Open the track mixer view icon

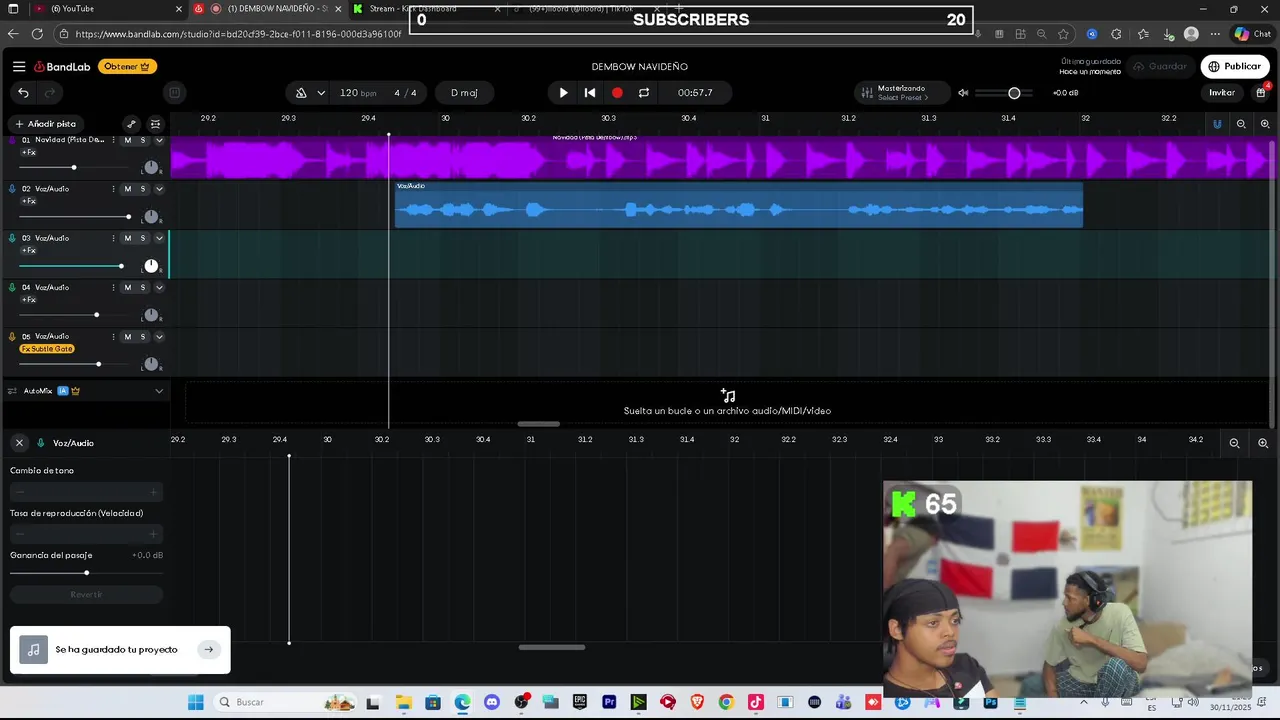[155, 124]
